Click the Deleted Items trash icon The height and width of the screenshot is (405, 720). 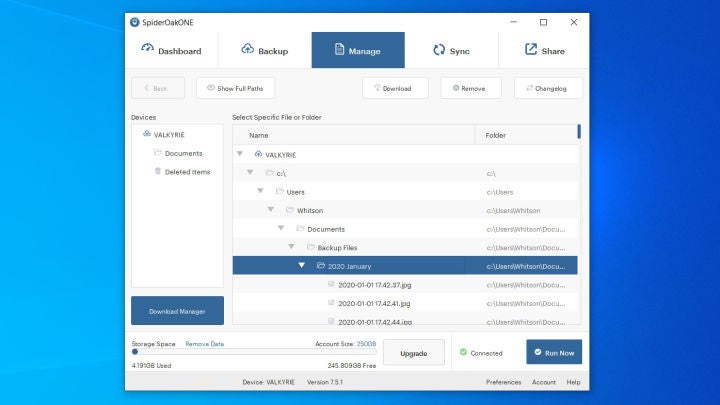(158, 171)
